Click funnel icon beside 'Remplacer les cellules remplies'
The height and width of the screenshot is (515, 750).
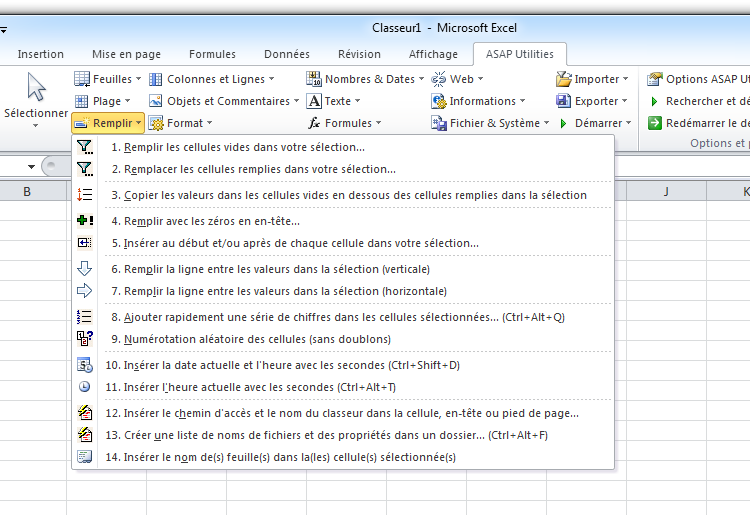(x=85, y=169)
